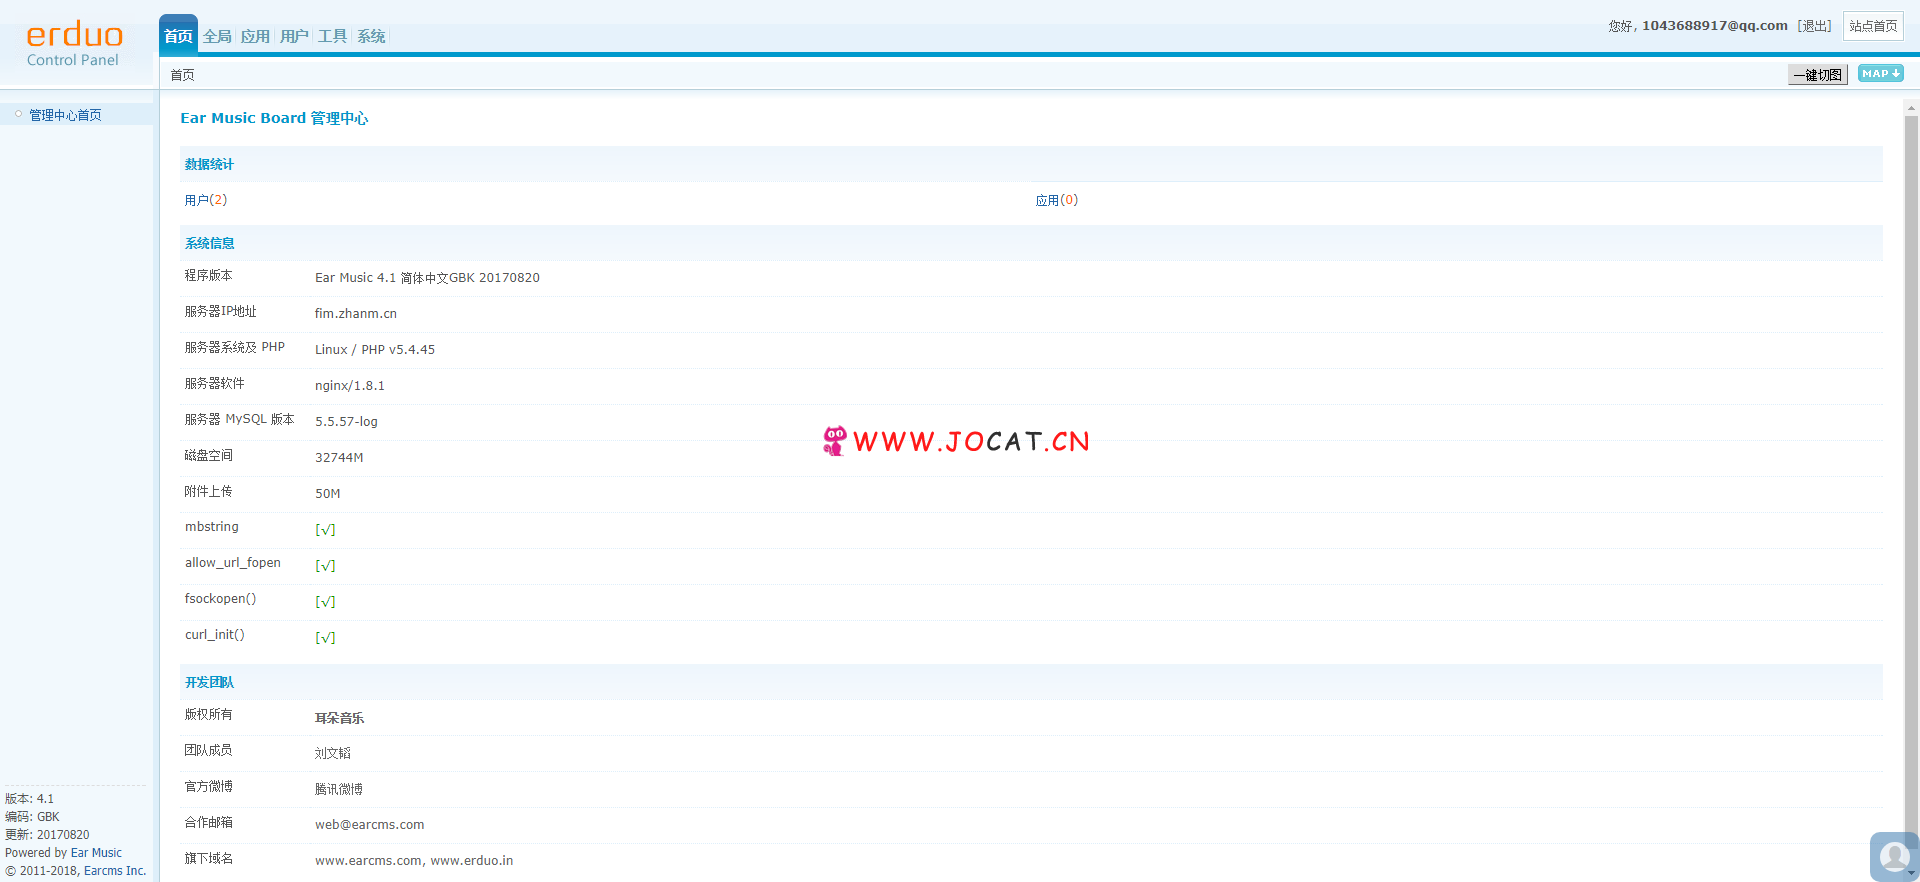Click the allow_url_fopen check mark
Screen dimensions: 1920x882
tap(325, 566)
